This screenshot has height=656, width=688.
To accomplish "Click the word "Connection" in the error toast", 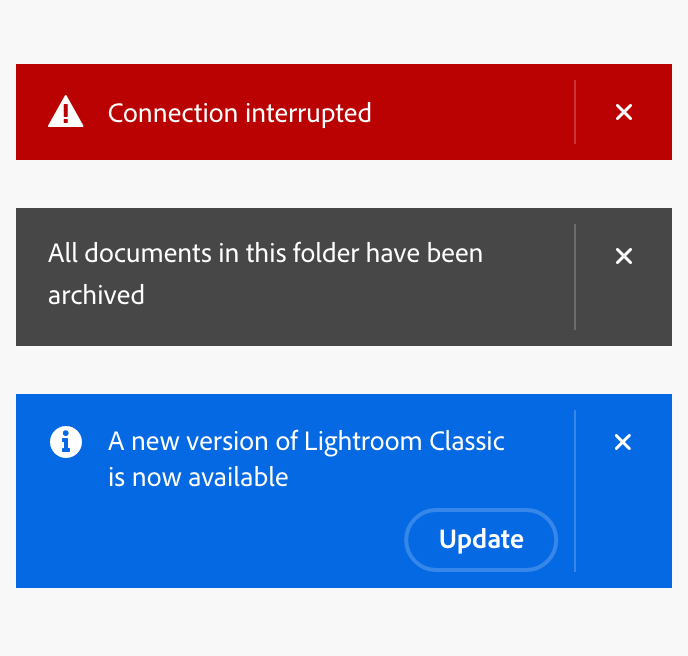I will coord(167,113).
